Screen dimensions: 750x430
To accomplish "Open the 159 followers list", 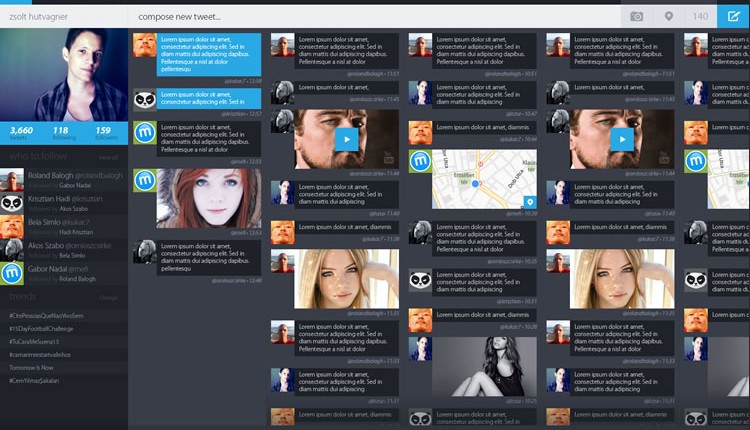I will point(103,134).
